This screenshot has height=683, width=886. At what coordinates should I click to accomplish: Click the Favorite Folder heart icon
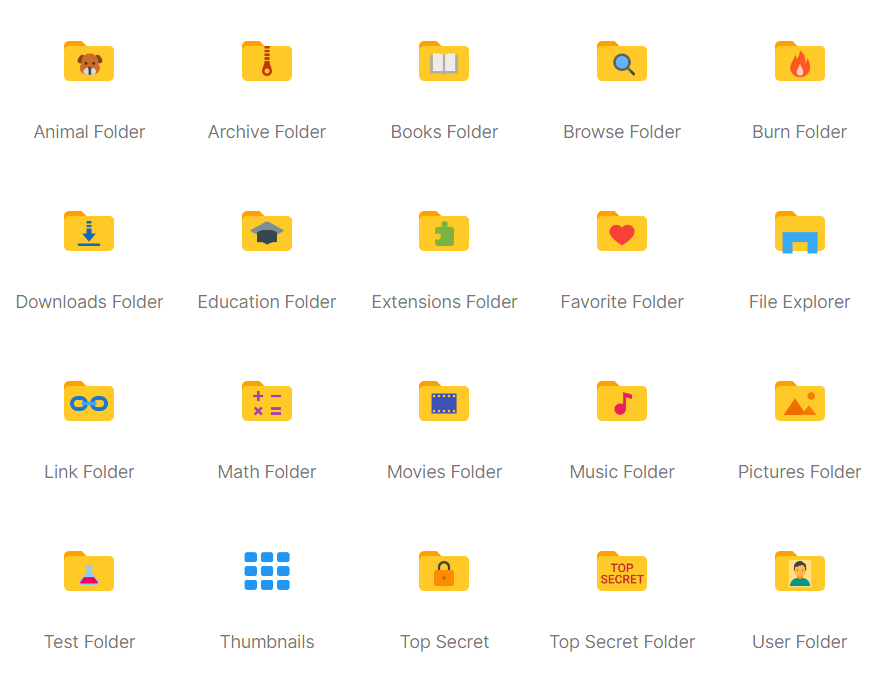621,231
